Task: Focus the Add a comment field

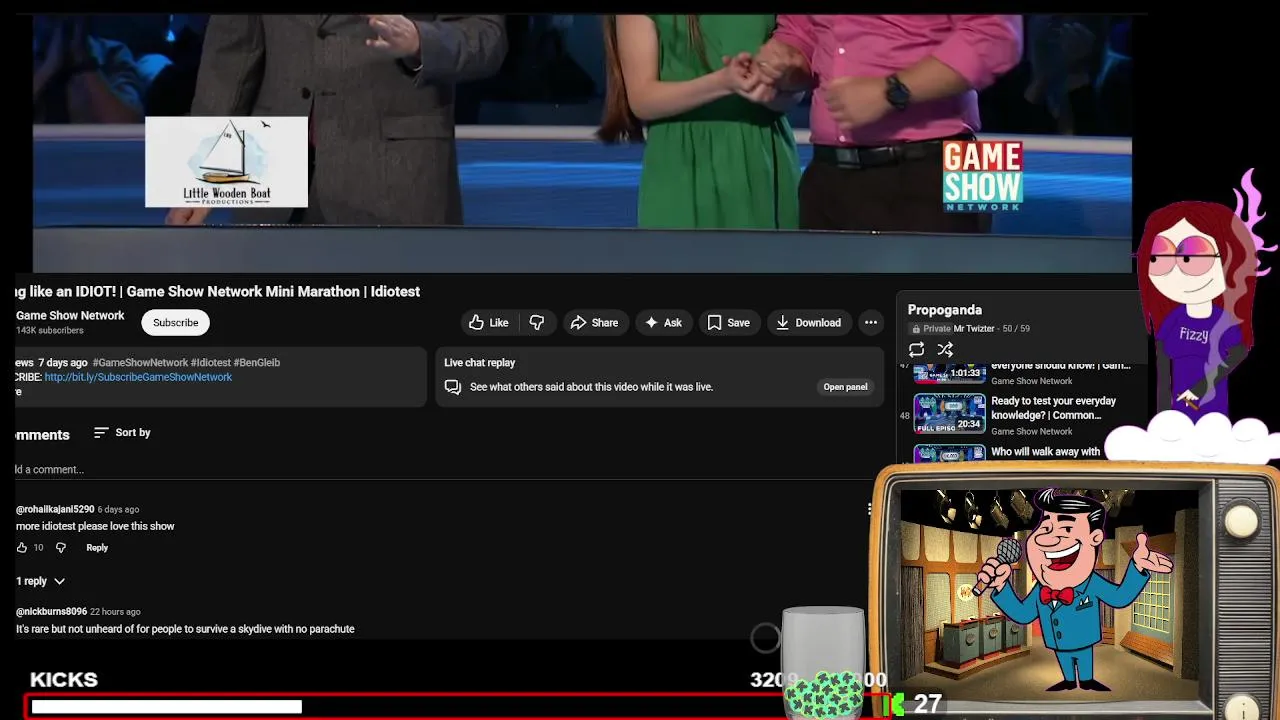Action: 440,470
